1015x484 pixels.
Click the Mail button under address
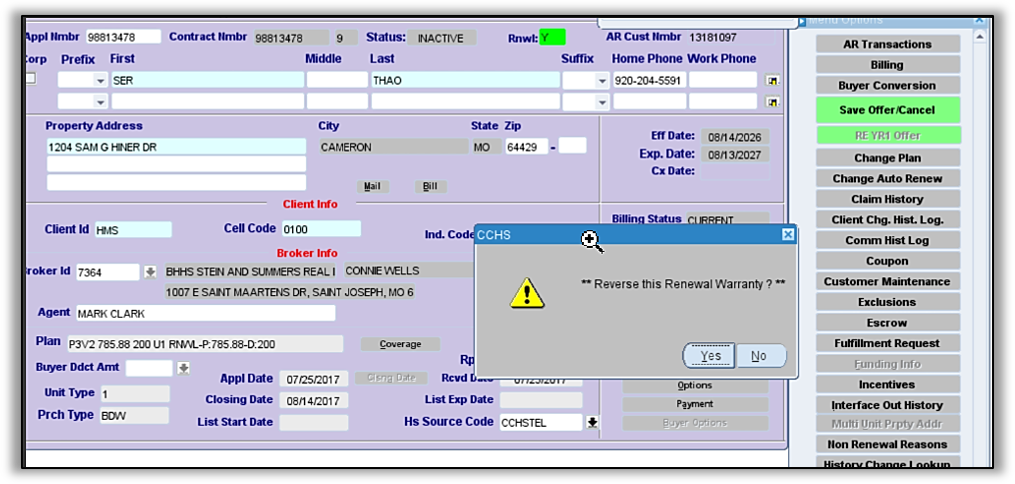tap(372, 186)
